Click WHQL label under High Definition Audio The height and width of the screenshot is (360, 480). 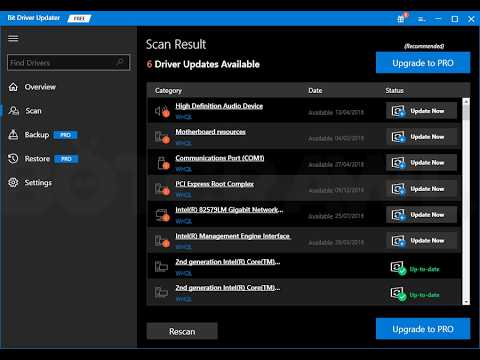(x=183, y=117)
